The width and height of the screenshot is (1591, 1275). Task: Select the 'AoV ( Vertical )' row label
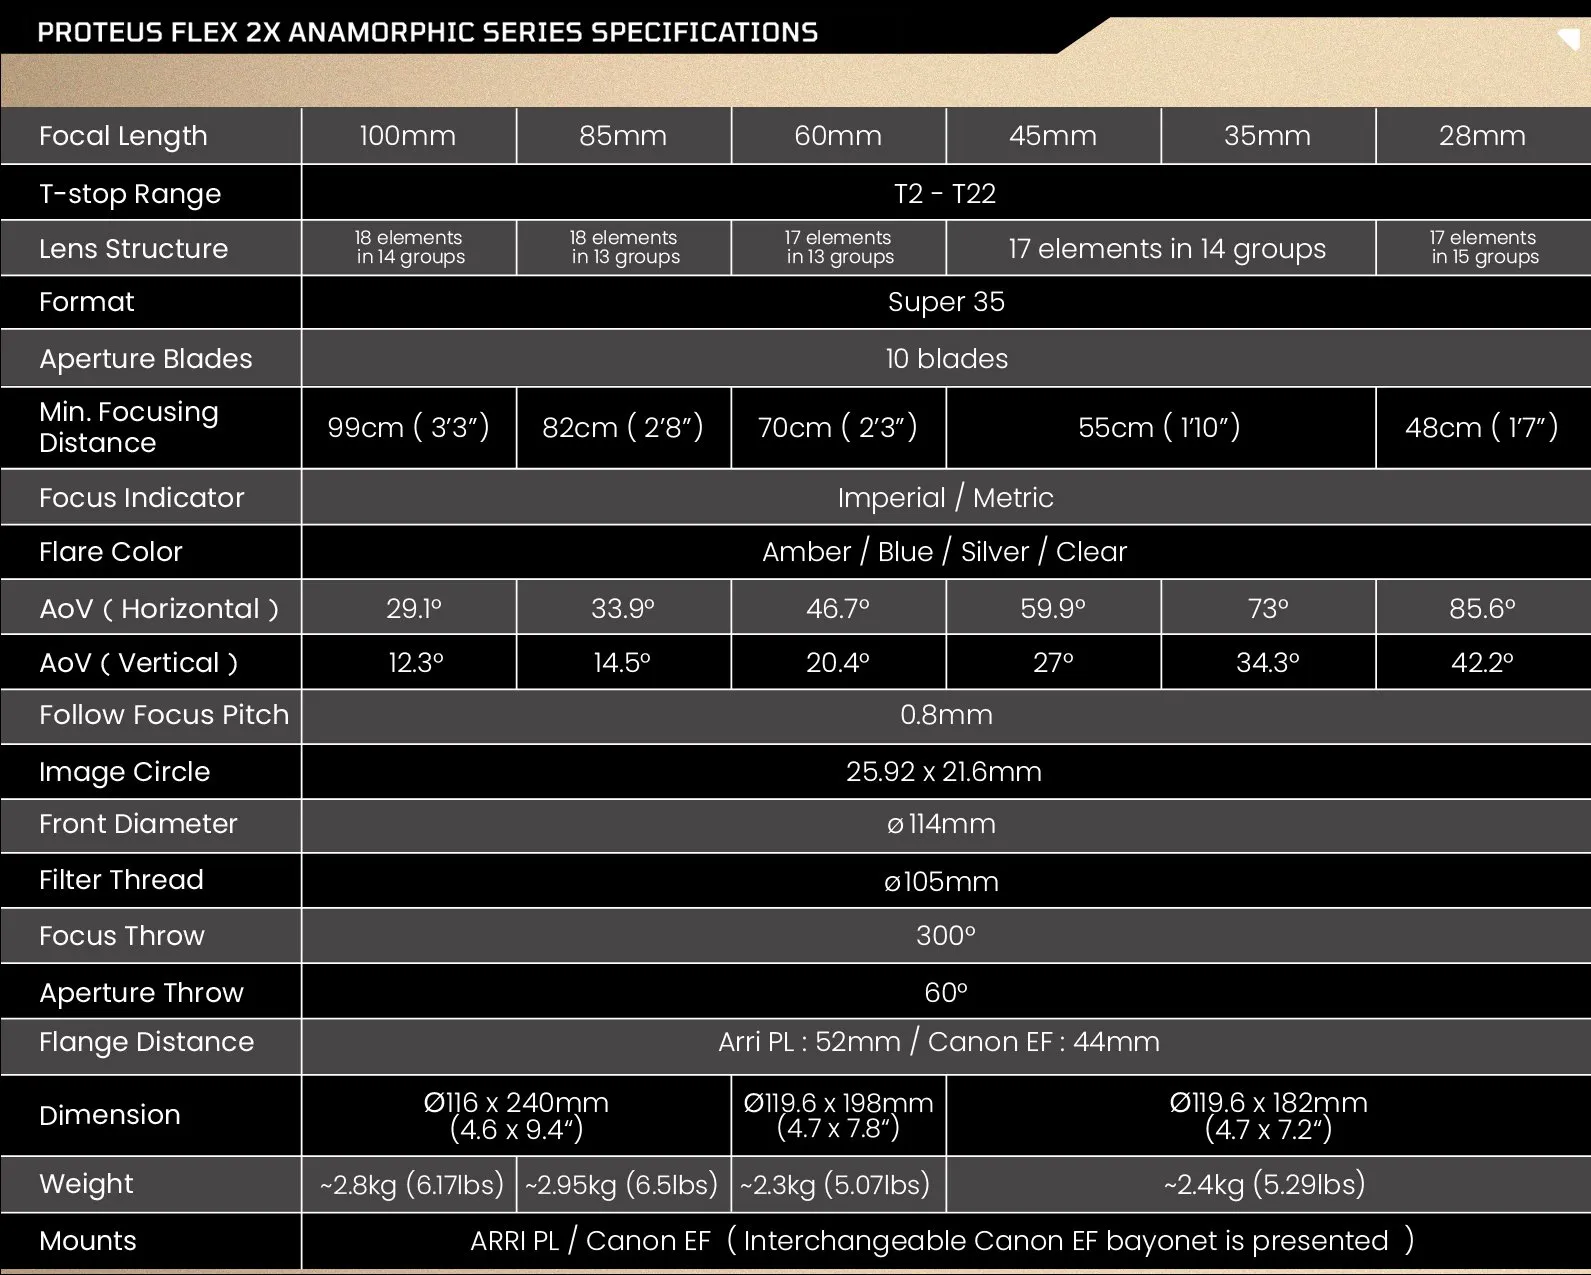[138, 663]
